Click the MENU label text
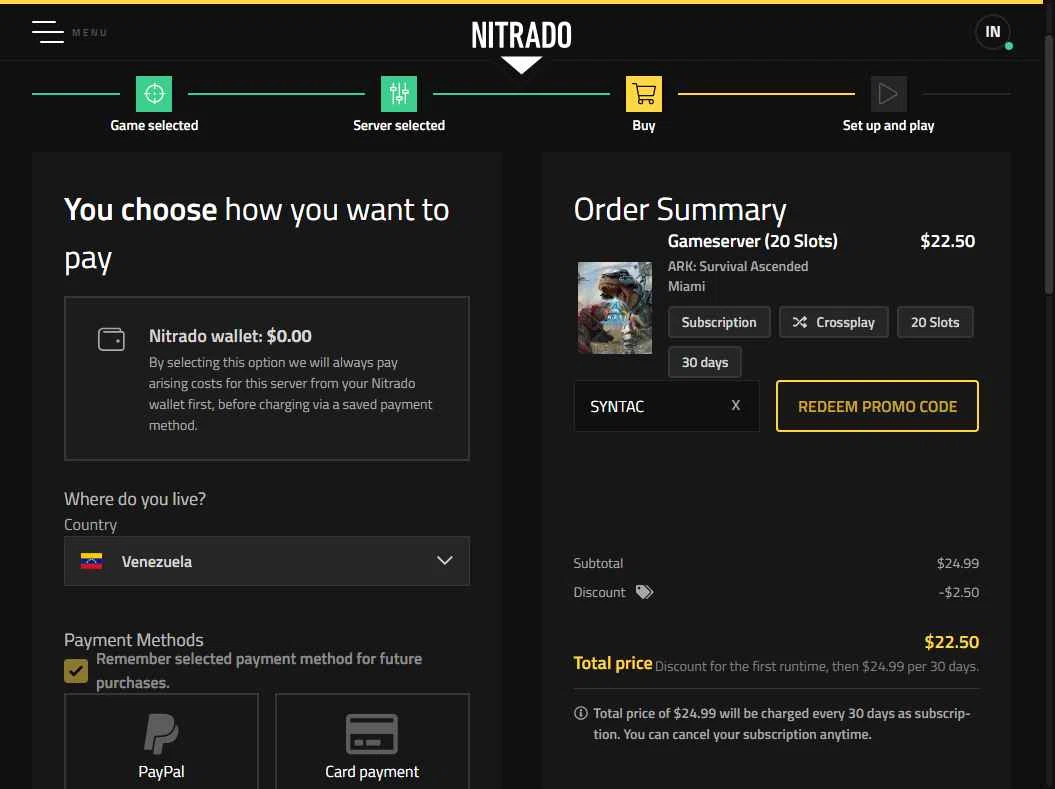This screenshot has height=789, width=1055. 89,32
